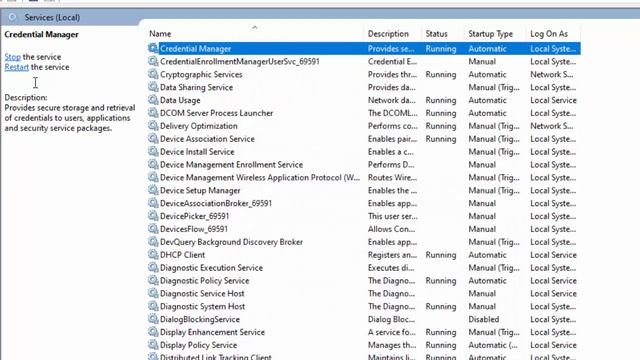Screen dimensions: 640x360
Task: Click the DCOM Server Process Launcher gear icon
Action: (153, 113)
